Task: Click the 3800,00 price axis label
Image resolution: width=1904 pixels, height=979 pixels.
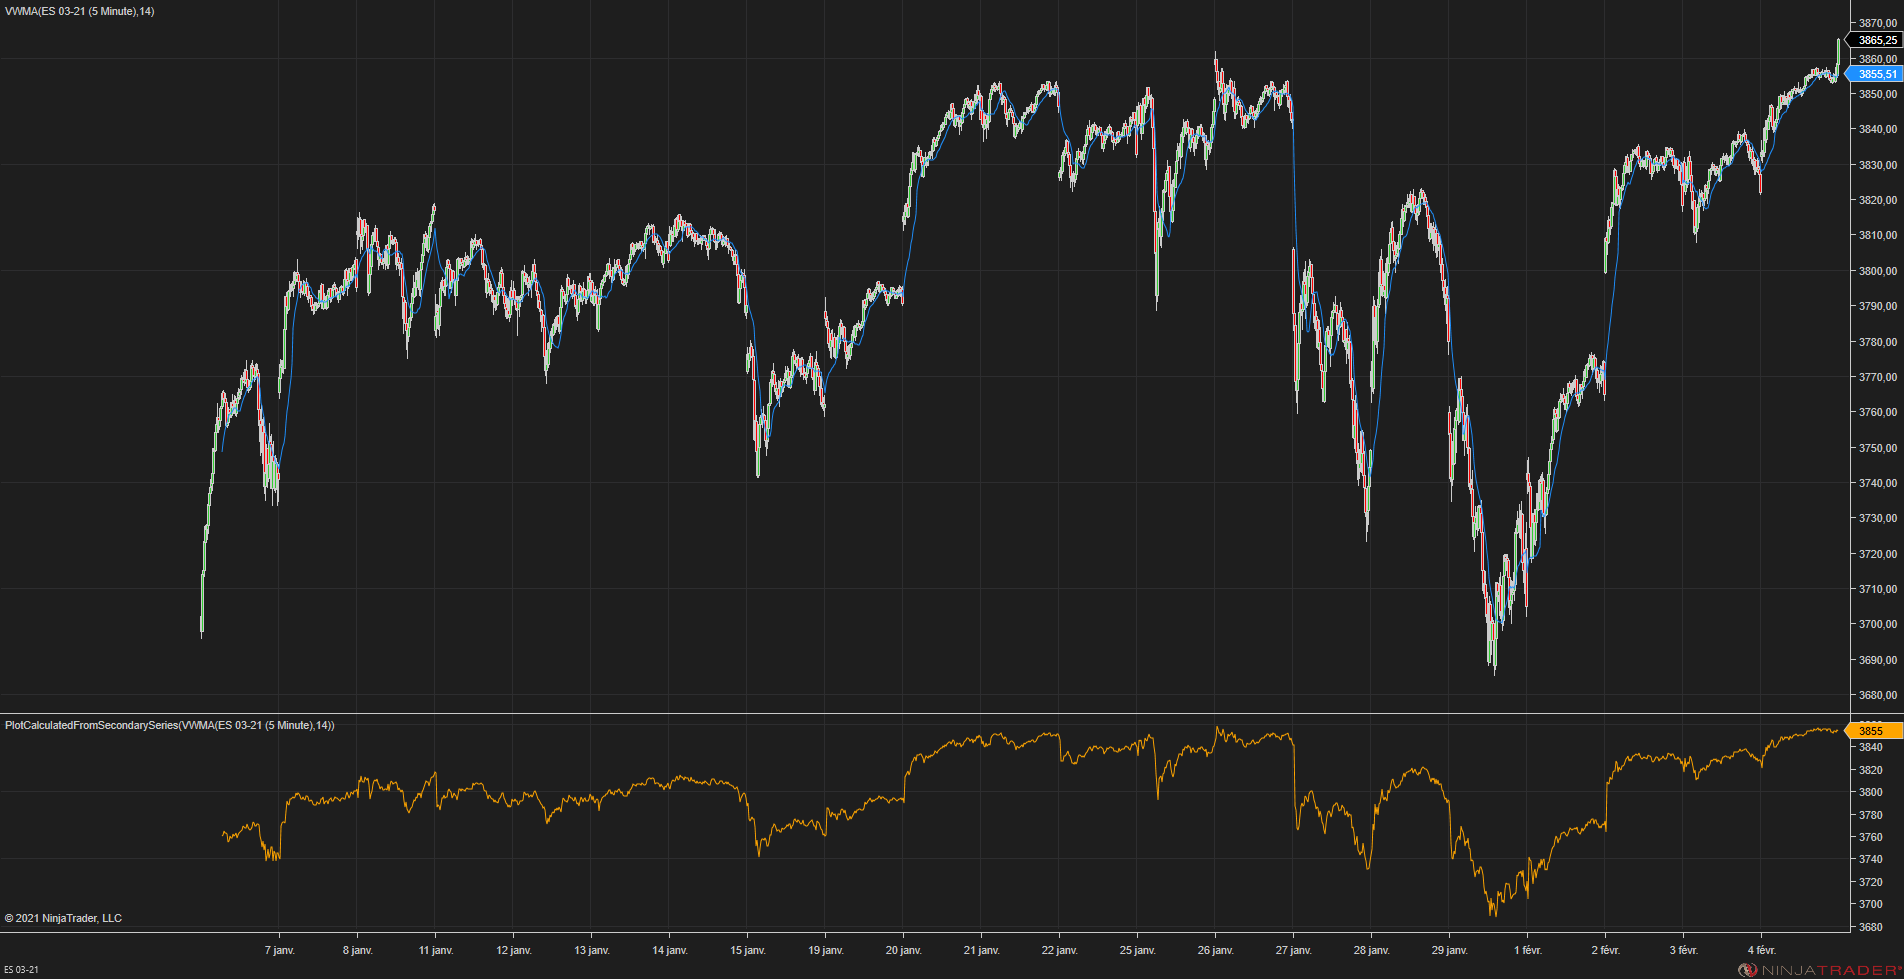Action: click(x=1878, y=271)
